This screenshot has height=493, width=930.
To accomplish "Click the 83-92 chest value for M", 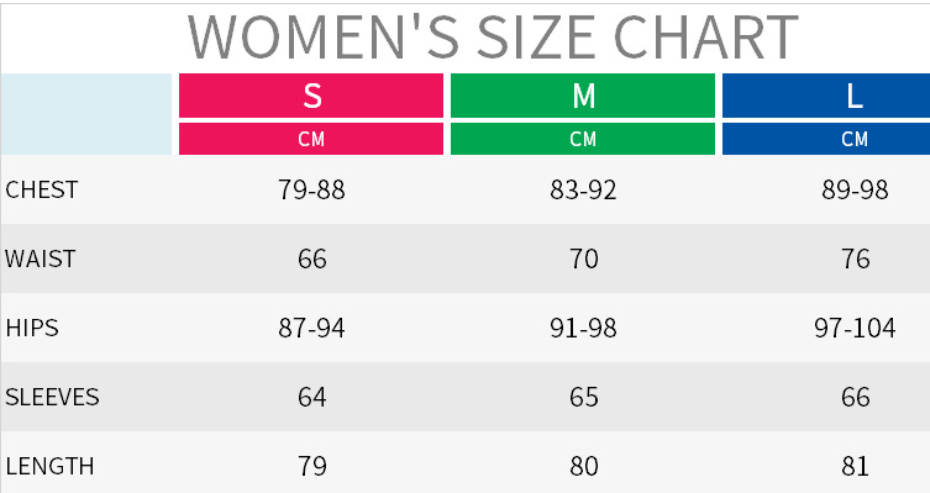I will [x=583, y=190].
